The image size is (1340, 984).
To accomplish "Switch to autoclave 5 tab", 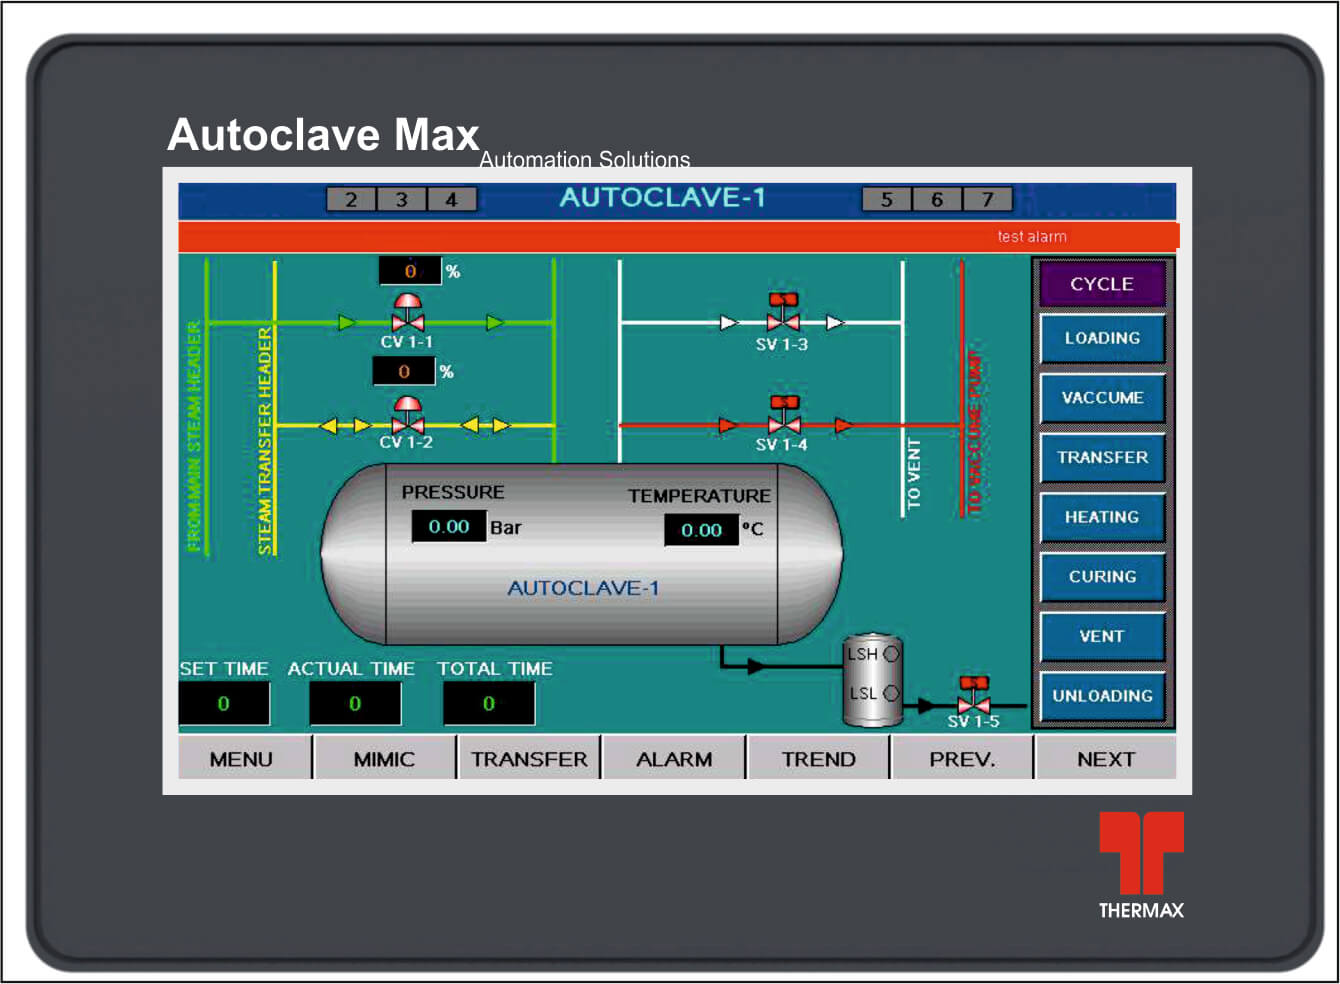I will pyautogui.click(x=887, y=199).
